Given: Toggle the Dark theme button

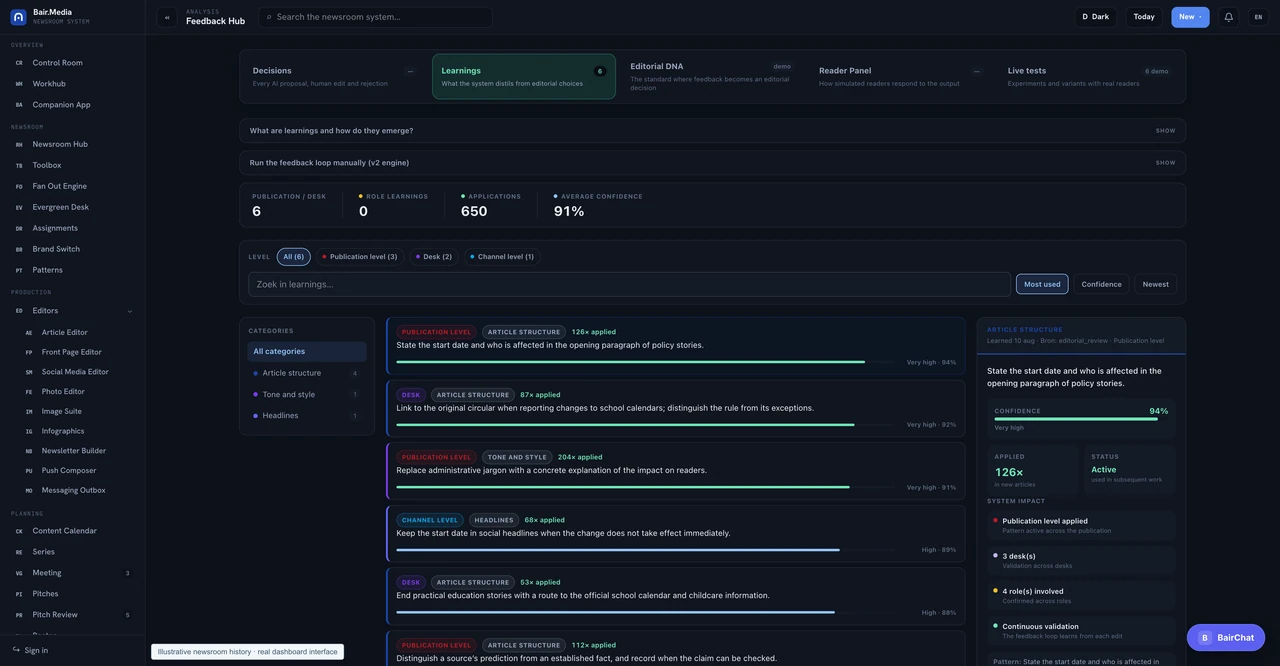Looking at the screenshot, I should point(1096,17).
